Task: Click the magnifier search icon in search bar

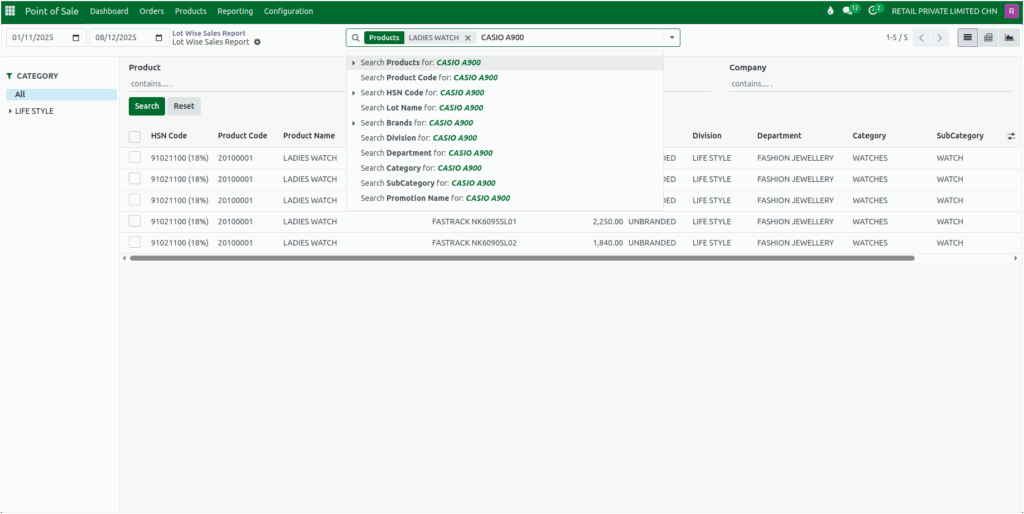Action: pyautogui.click(x=356, y=38)
